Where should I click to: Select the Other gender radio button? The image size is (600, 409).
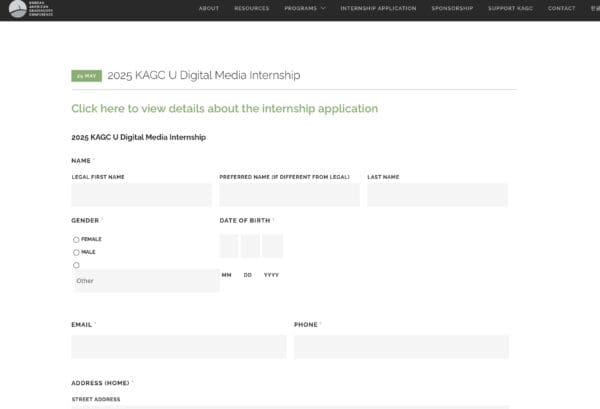[76, 265]
